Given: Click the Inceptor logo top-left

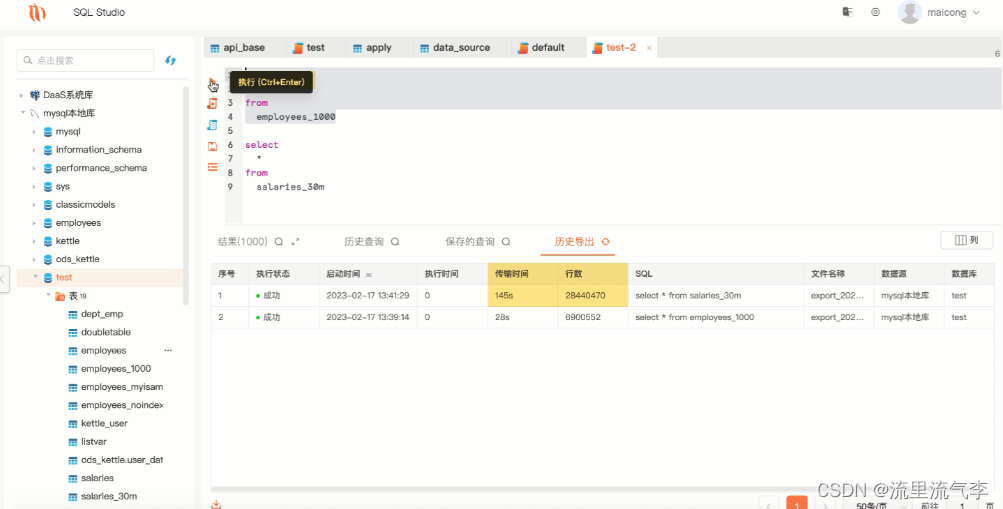Looking at the screenshot, I should point(37,12).
